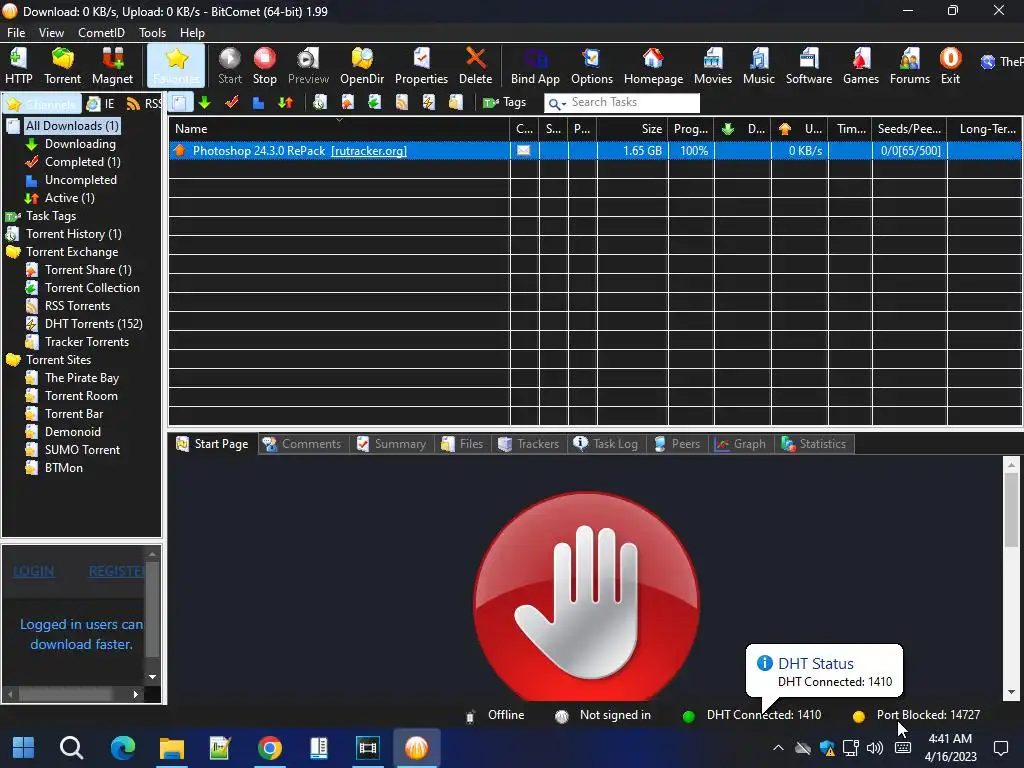Open Google Chrome from the taskbar
Image resolution: width=1024 pixels, height=768 pixels.
tap(270, 748)
